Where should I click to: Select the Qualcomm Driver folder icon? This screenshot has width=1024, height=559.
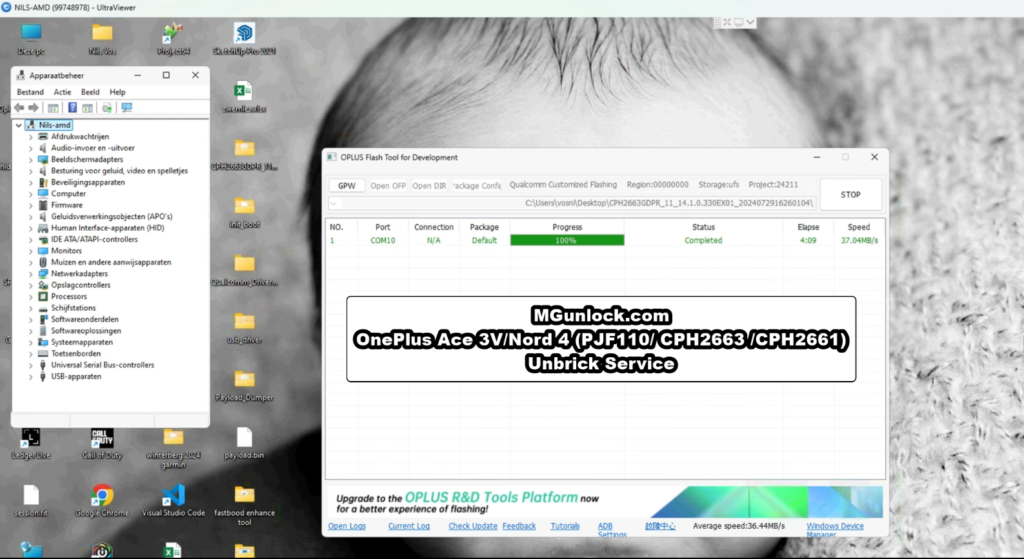244,270
